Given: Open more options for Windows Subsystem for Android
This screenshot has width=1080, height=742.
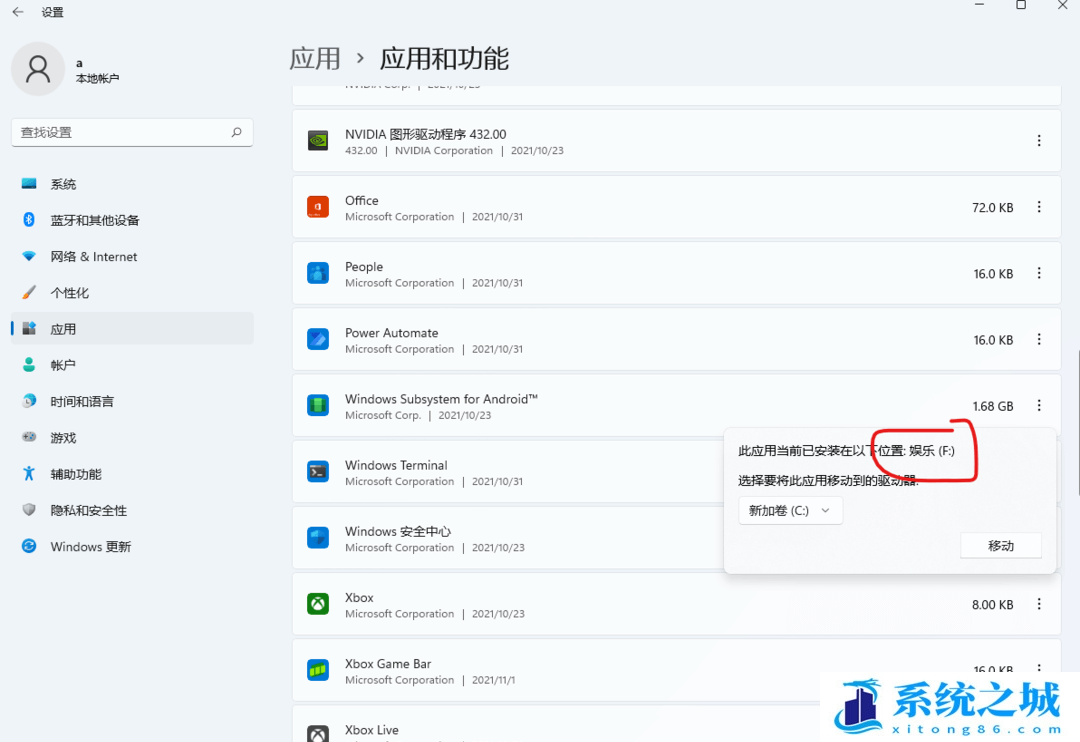Looking at the screenshot, I should coord(1039,405).
